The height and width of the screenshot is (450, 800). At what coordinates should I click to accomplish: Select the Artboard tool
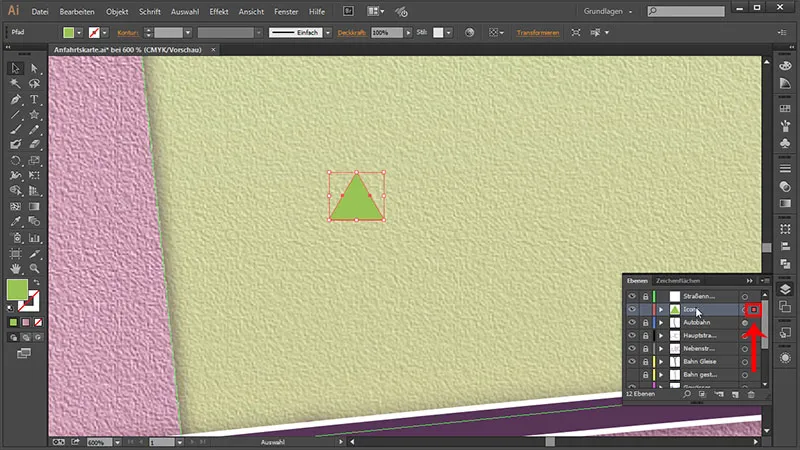(15, 253)
